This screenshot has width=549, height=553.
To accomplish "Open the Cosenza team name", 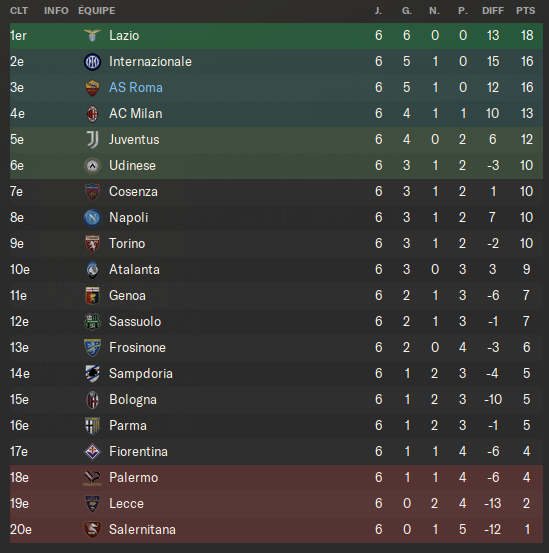I will [133, 192].
